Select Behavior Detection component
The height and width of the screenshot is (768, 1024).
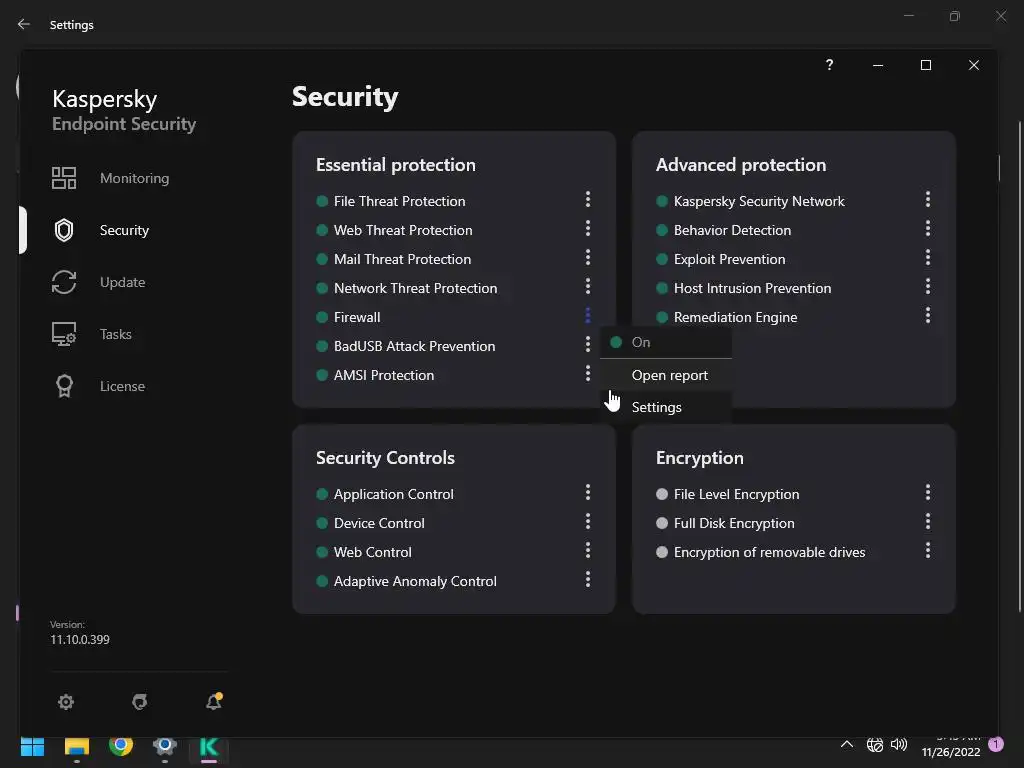click(x=732, y=230)
